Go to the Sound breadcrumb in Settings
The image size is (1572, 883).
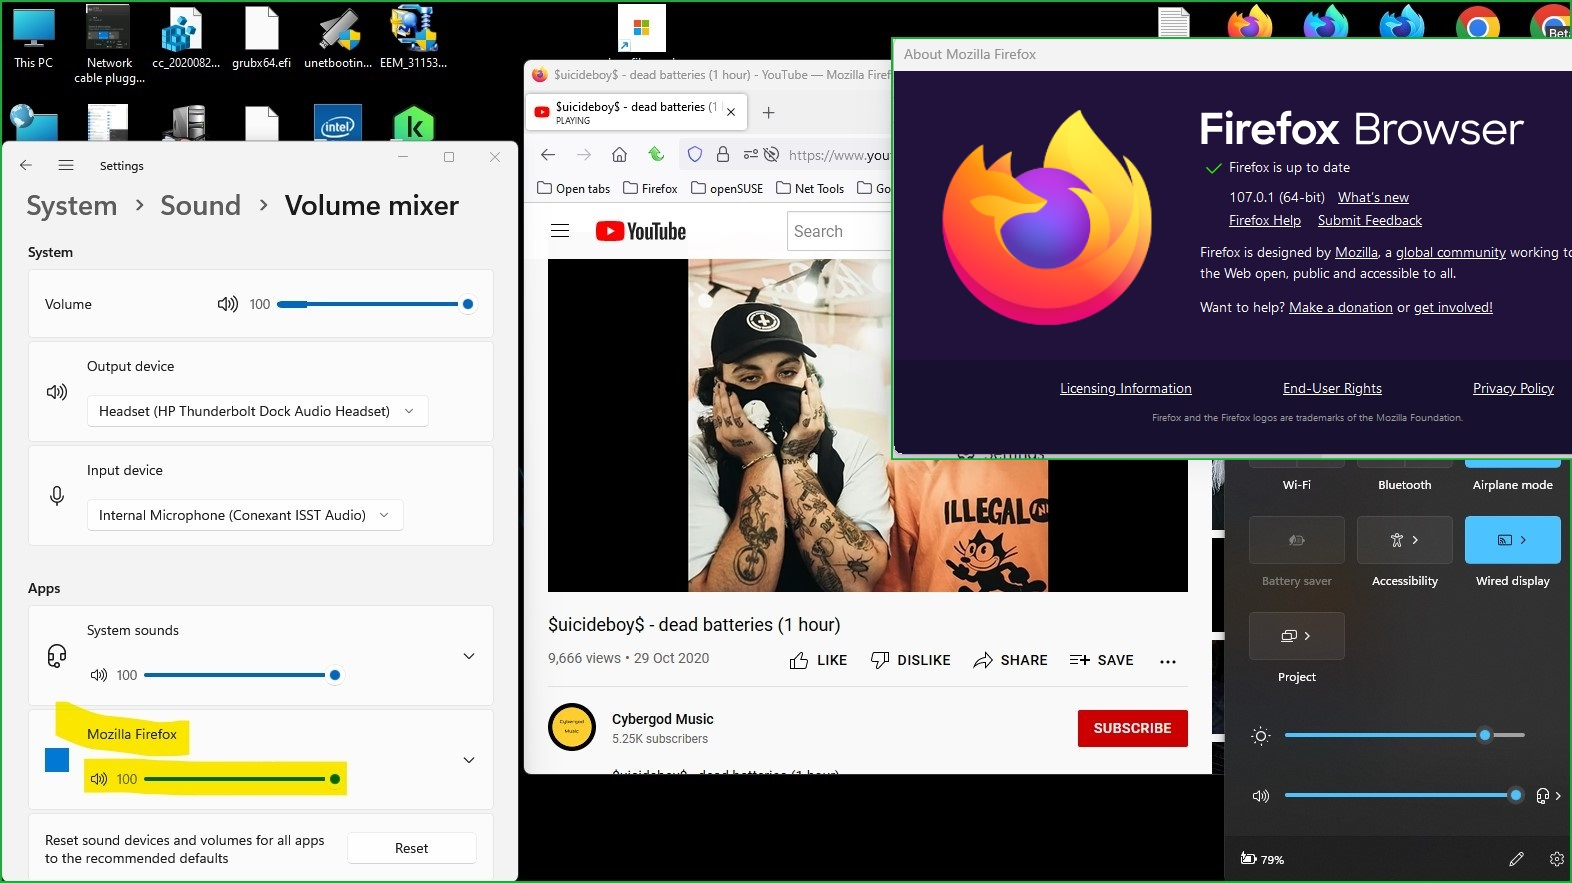point(201,206)
